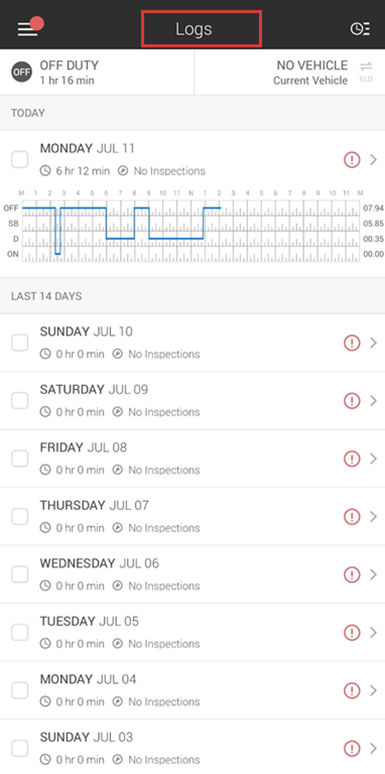Viewport: 385px width, 774px height.
Task: Check the Thursday Jul 07 log checkbox
Action: click(x=20, y=517)
